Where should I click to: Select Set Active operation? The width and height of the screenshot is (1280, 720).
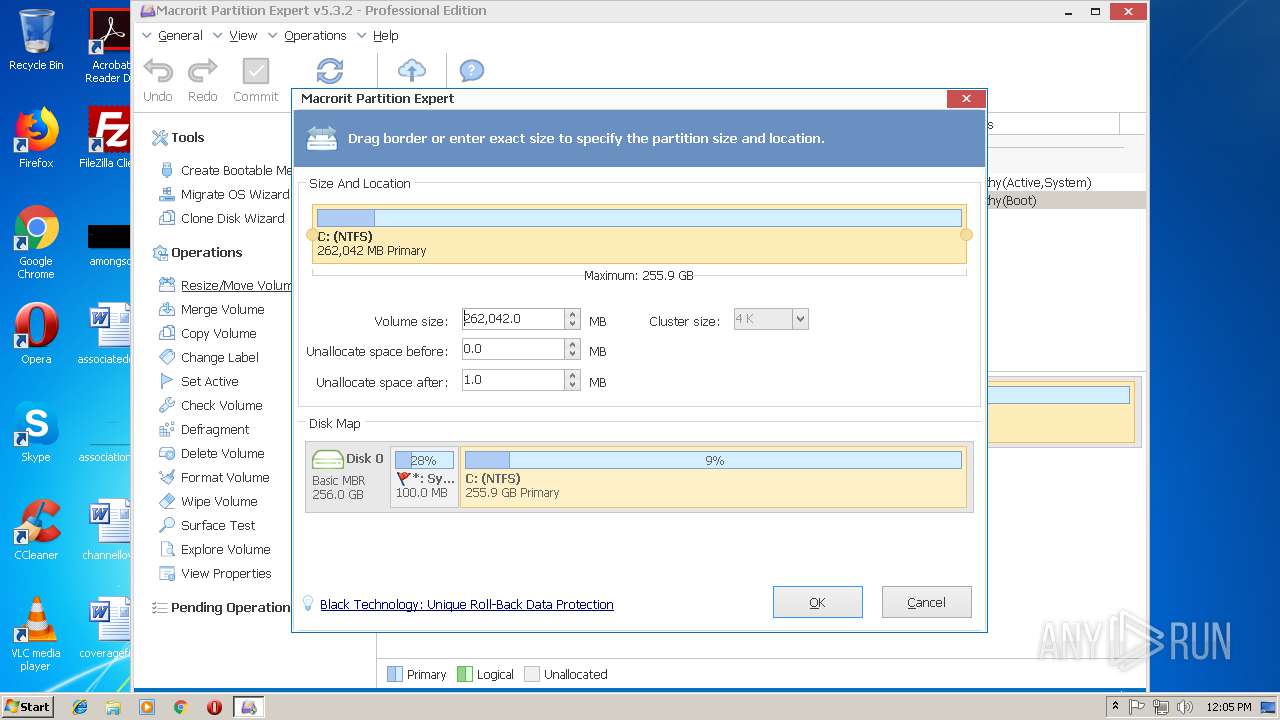(199, 381)
